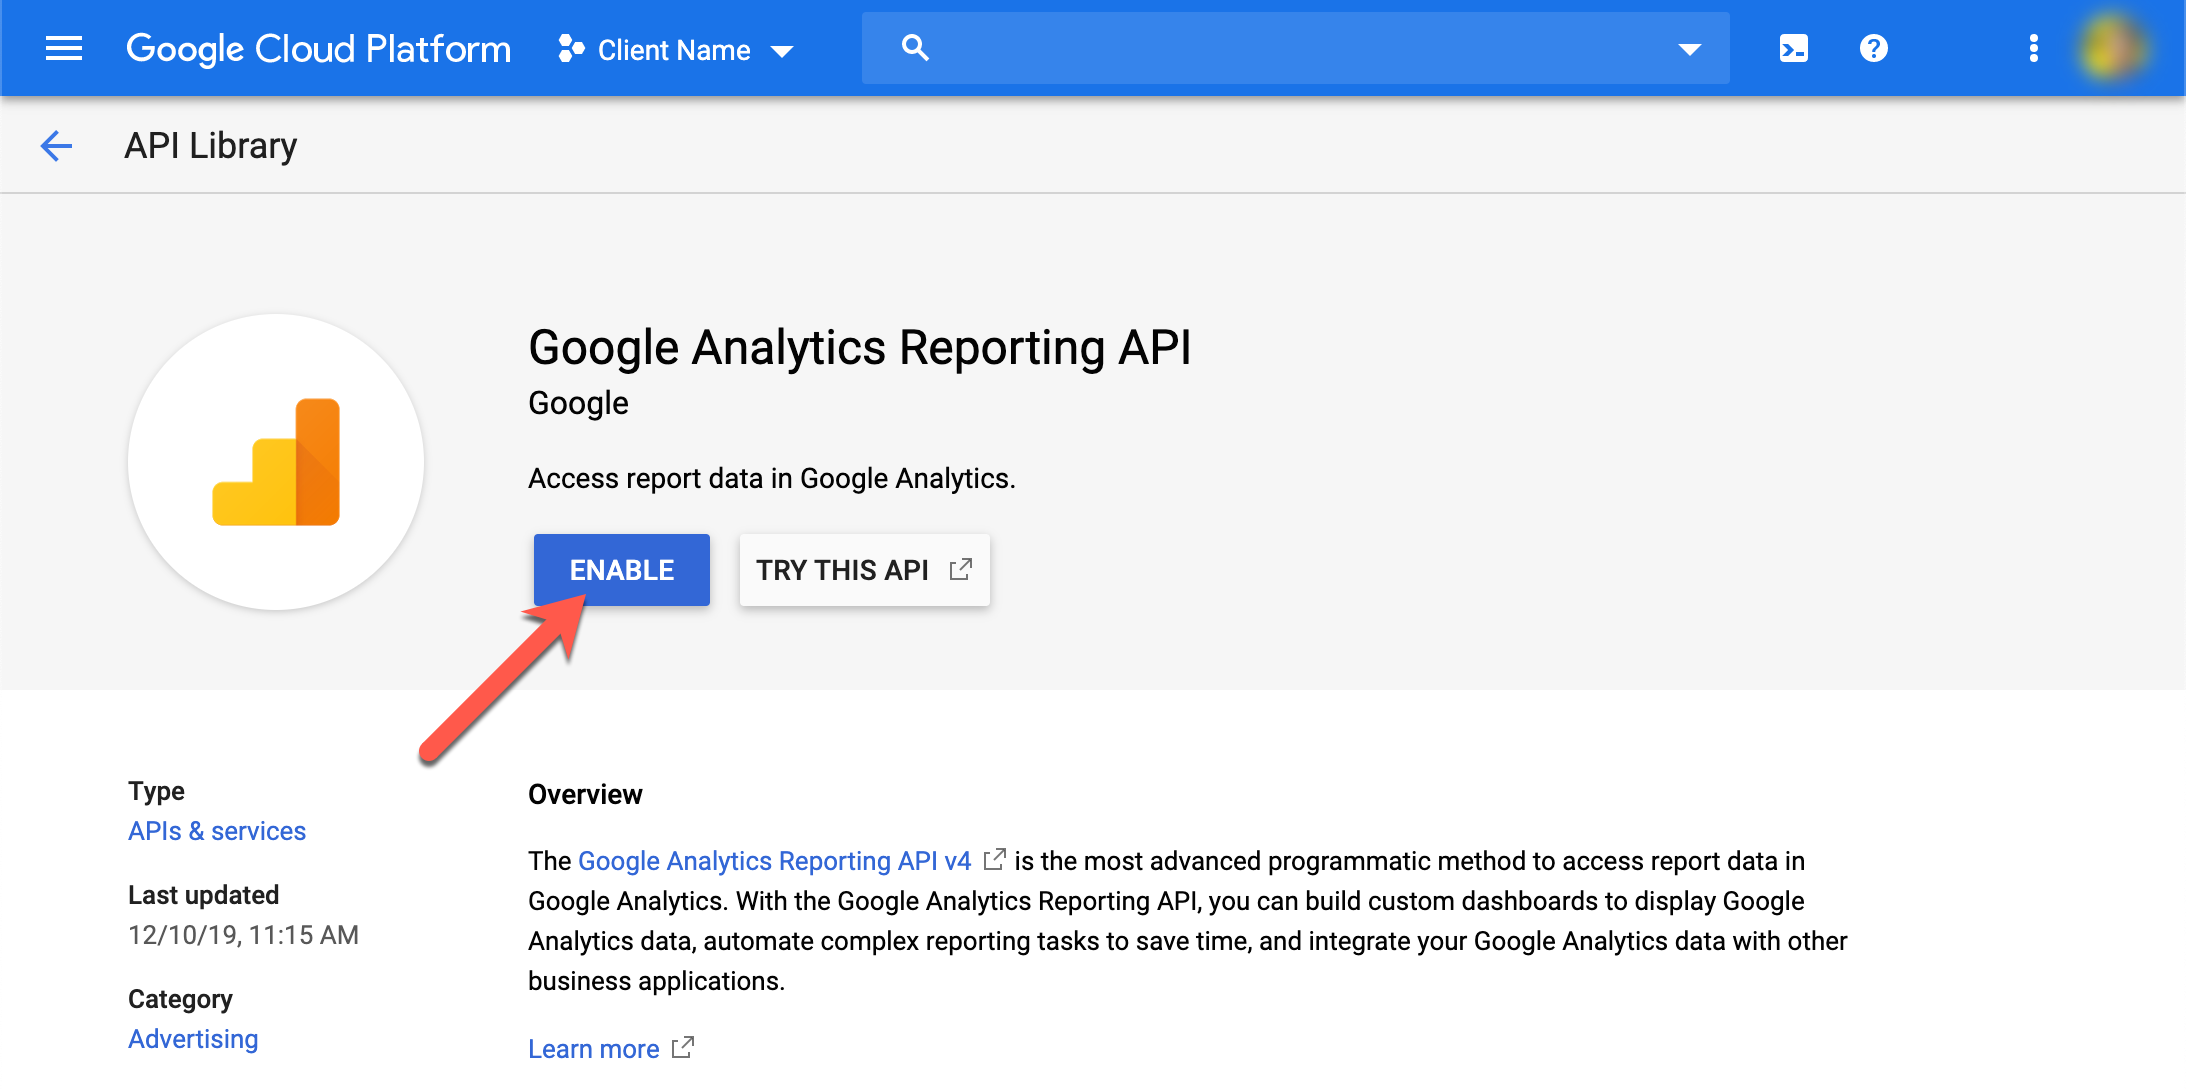The width and height of the screenshot is (2186, 1090).
Task: Click the external icon next to Learn more
Action: click(x=682, y=1048)
